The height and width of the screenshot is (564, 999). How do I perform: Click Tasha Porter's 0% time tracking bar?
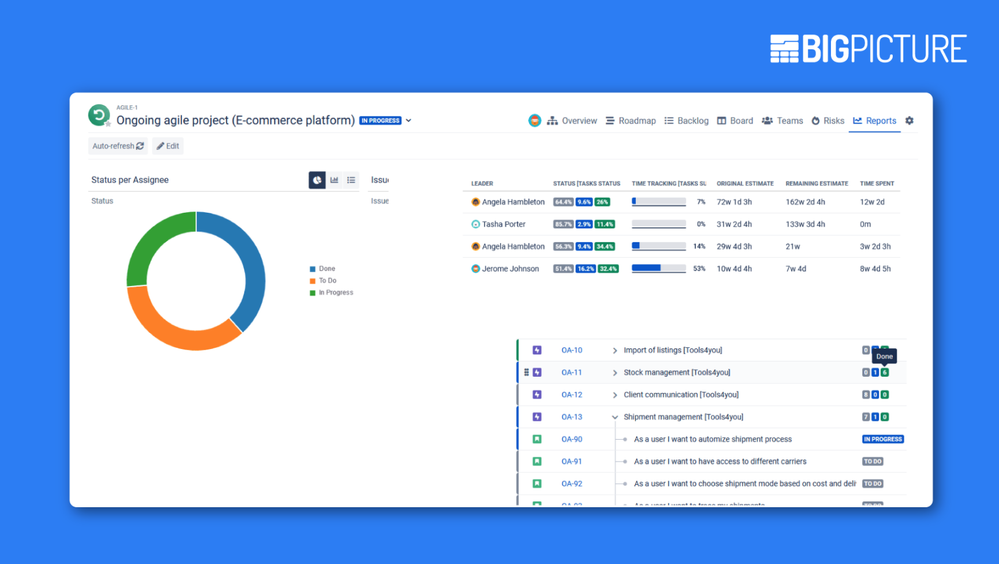pos(659,224)
